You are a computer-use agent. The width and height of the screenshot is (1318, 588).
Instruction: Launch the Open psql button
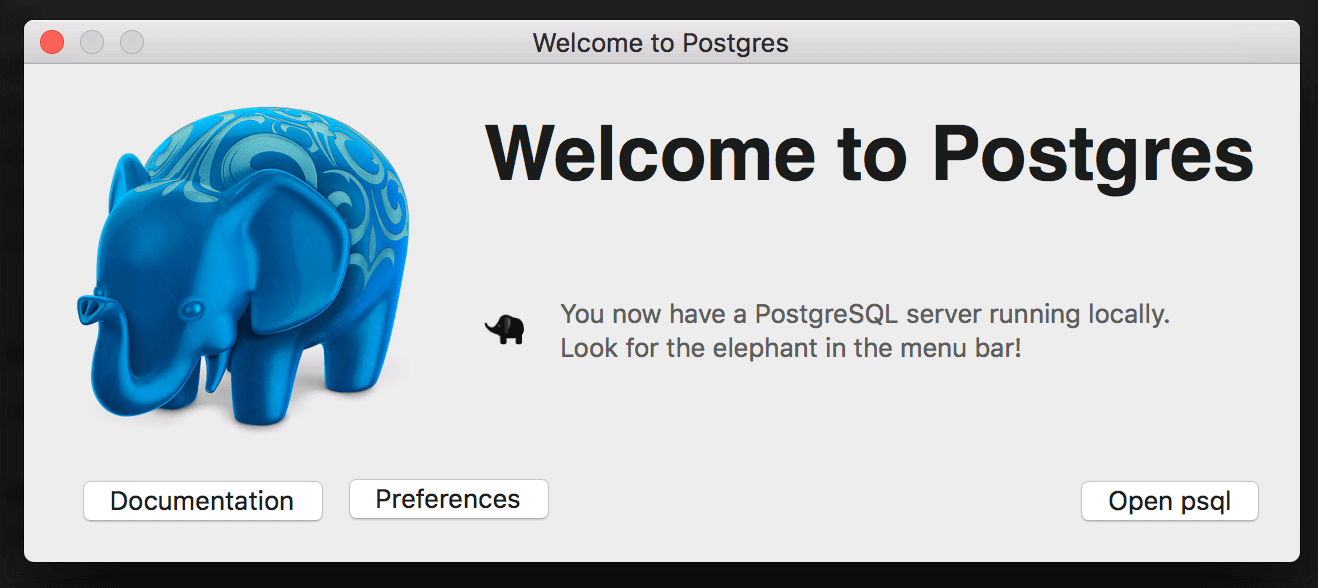click(1170, 501)
